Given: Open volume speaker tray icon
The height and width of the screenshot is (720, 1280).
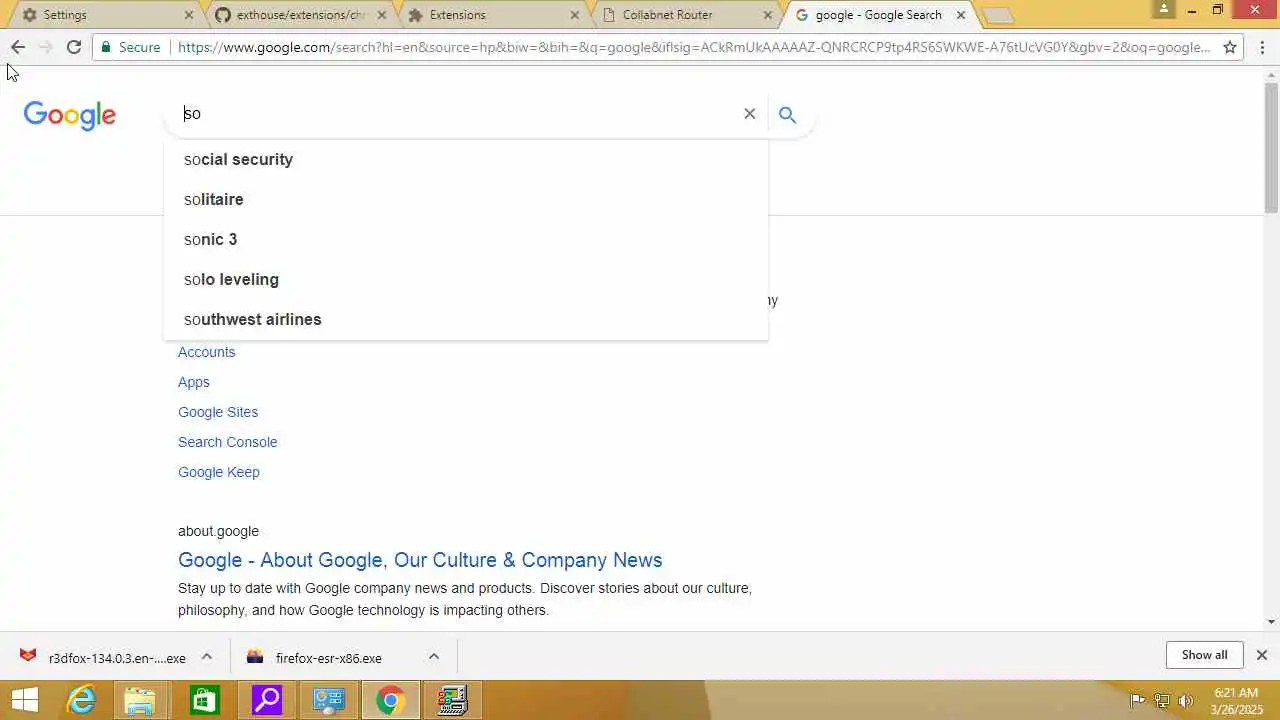Looking at the screenshot, I should tap(1186, 700).
